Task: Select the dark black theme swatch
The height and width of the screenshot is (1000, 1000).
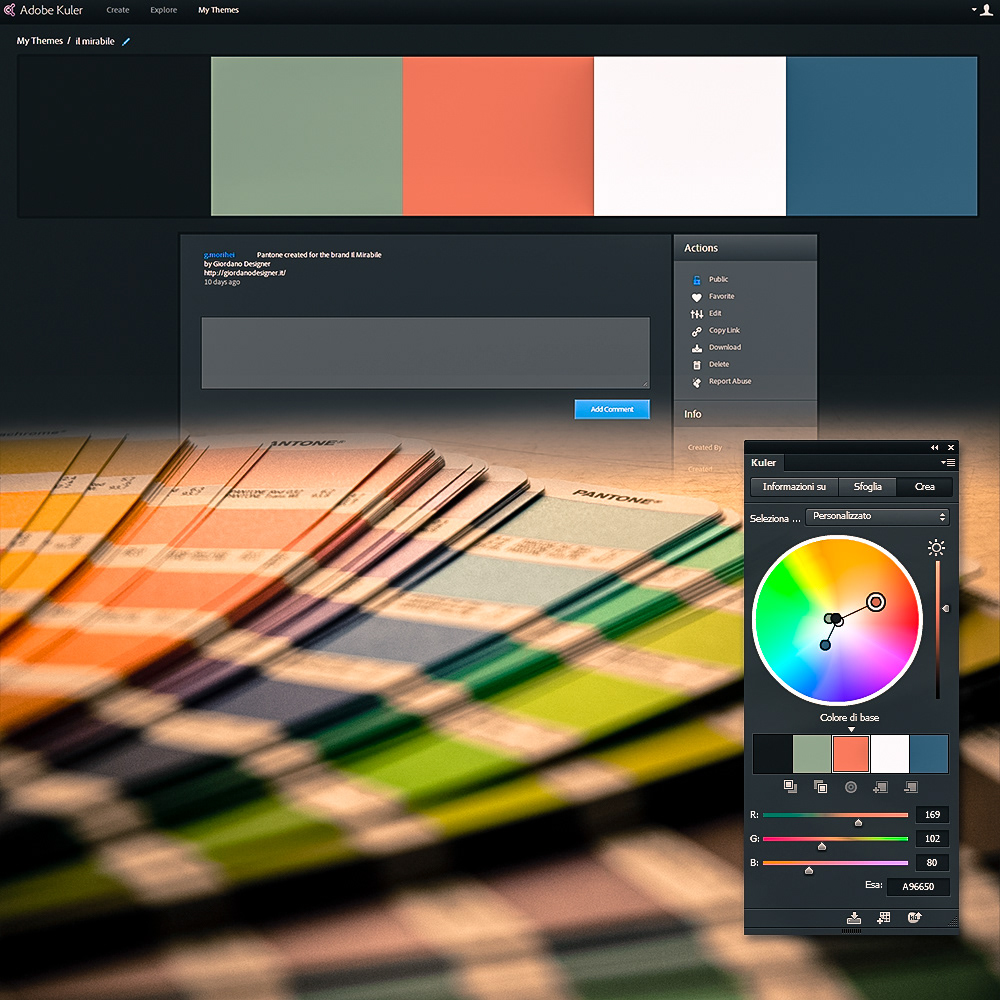Action: click(115, 136)
